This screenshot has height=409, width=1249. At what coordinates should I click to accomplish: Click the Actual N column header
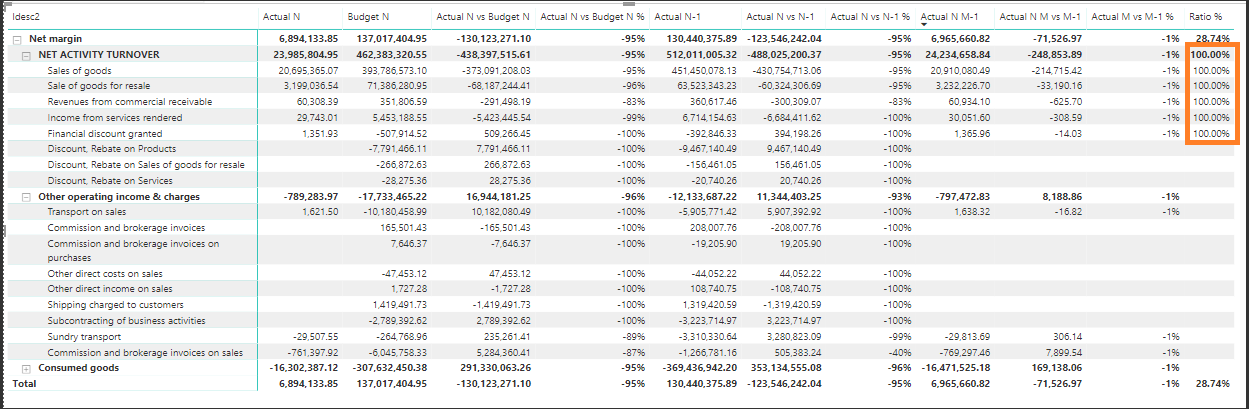(x=280, y=17)
